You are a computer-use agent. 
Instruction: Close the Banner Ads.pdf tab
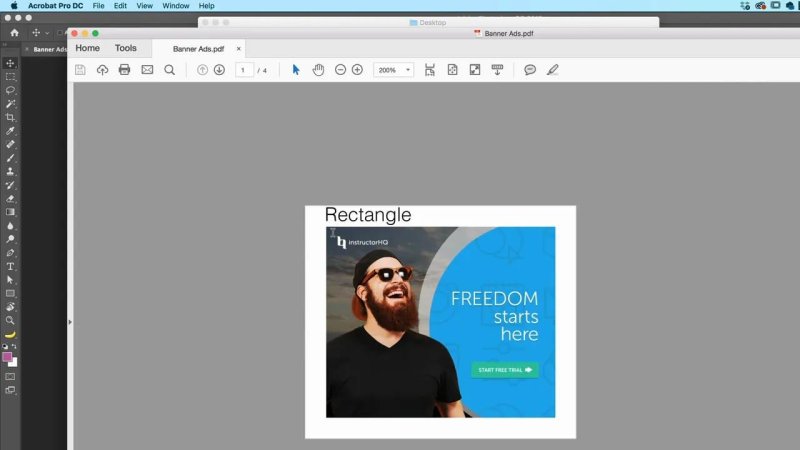[x=238, y=49]
